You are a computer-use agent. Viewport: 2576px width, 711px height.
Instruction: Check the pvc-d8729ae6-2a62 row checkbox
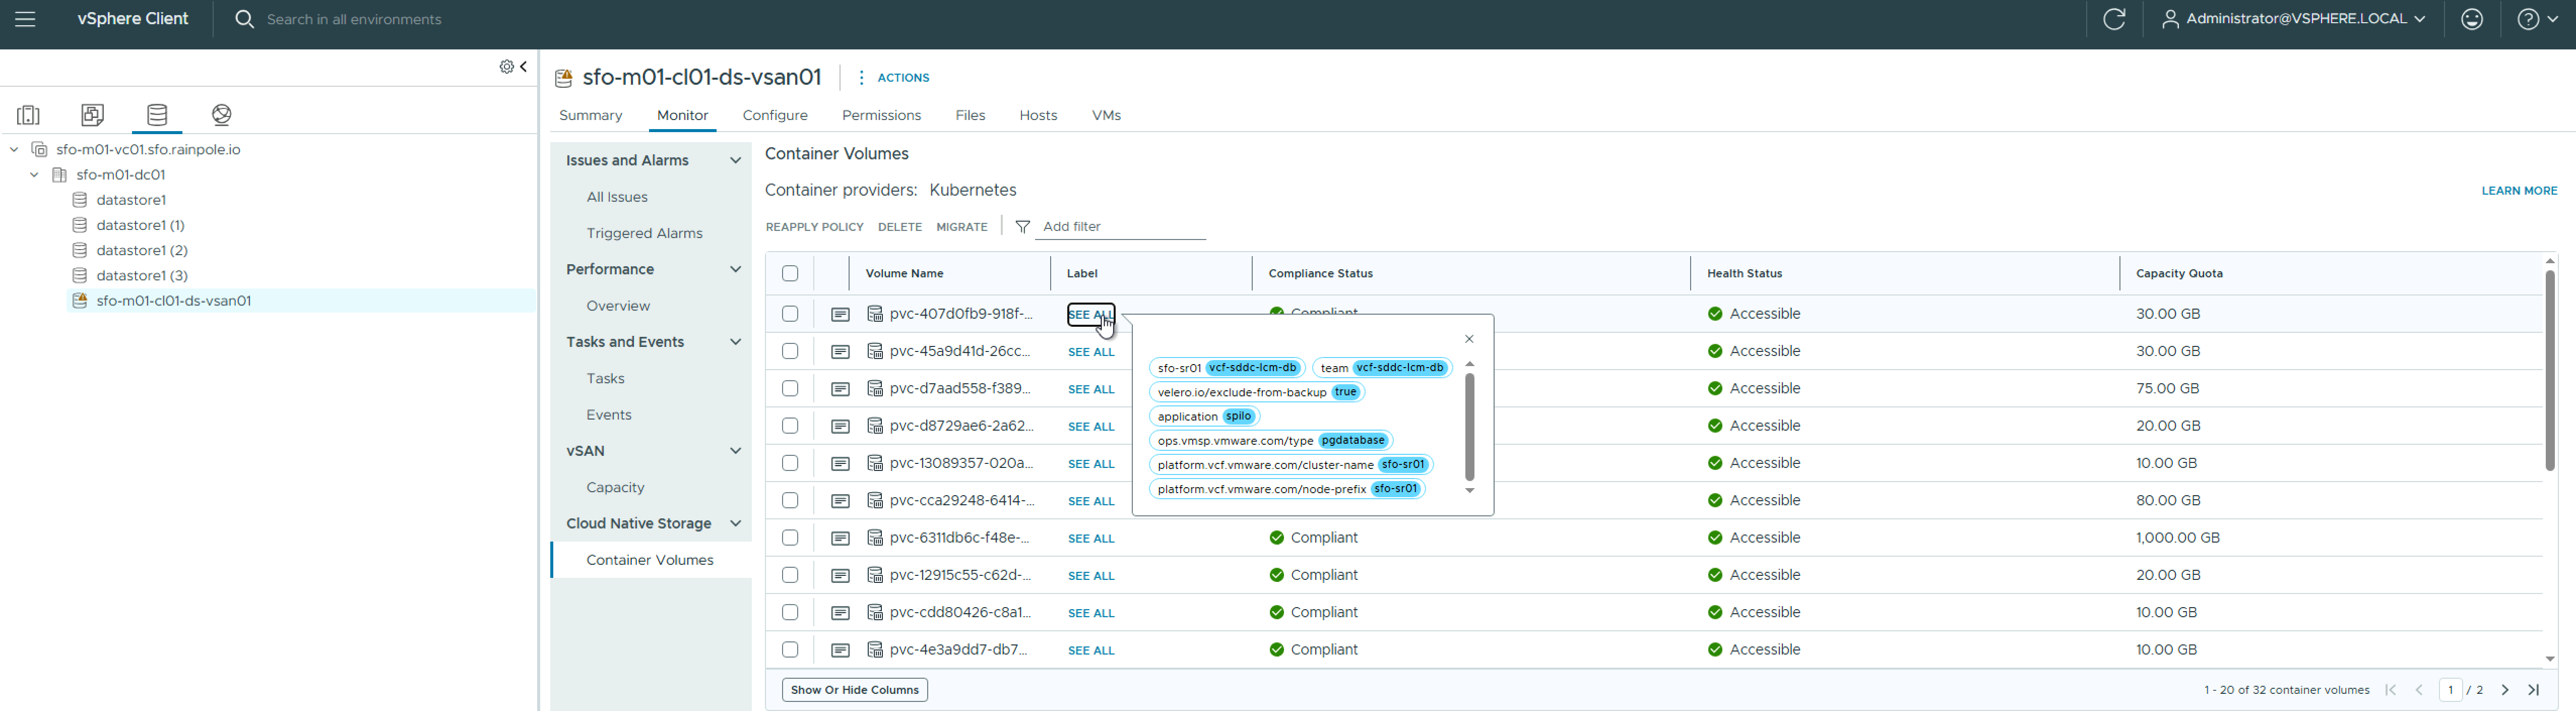click(790, 426)
